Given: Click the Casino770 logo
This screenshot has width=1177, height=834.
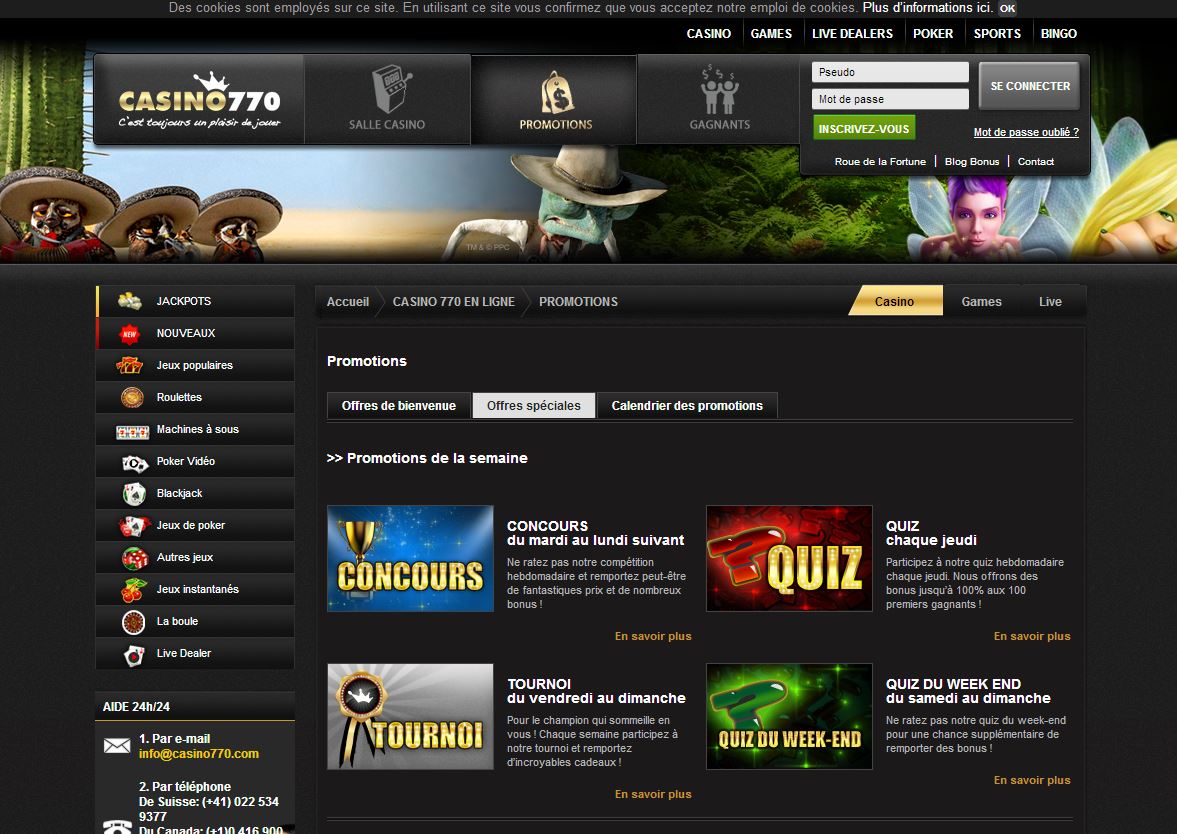Looking at the screenshot, I should pyautogui.click(x=200, y=101).
